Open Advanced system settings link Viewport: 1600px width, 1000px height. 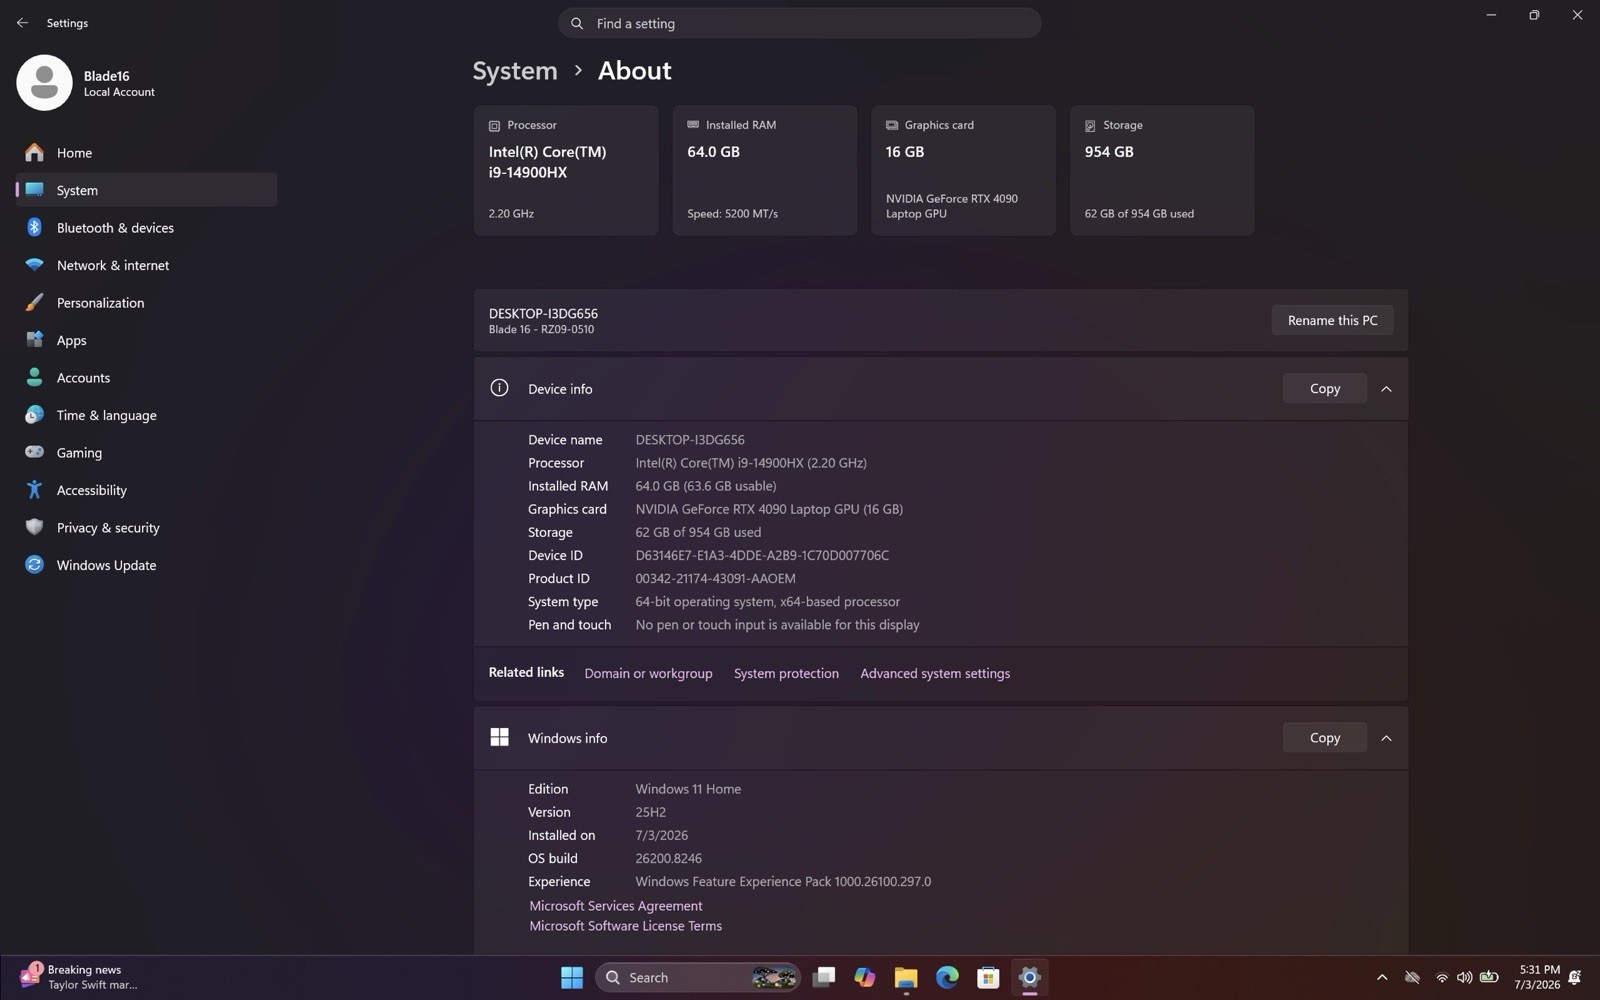[935, 673]
